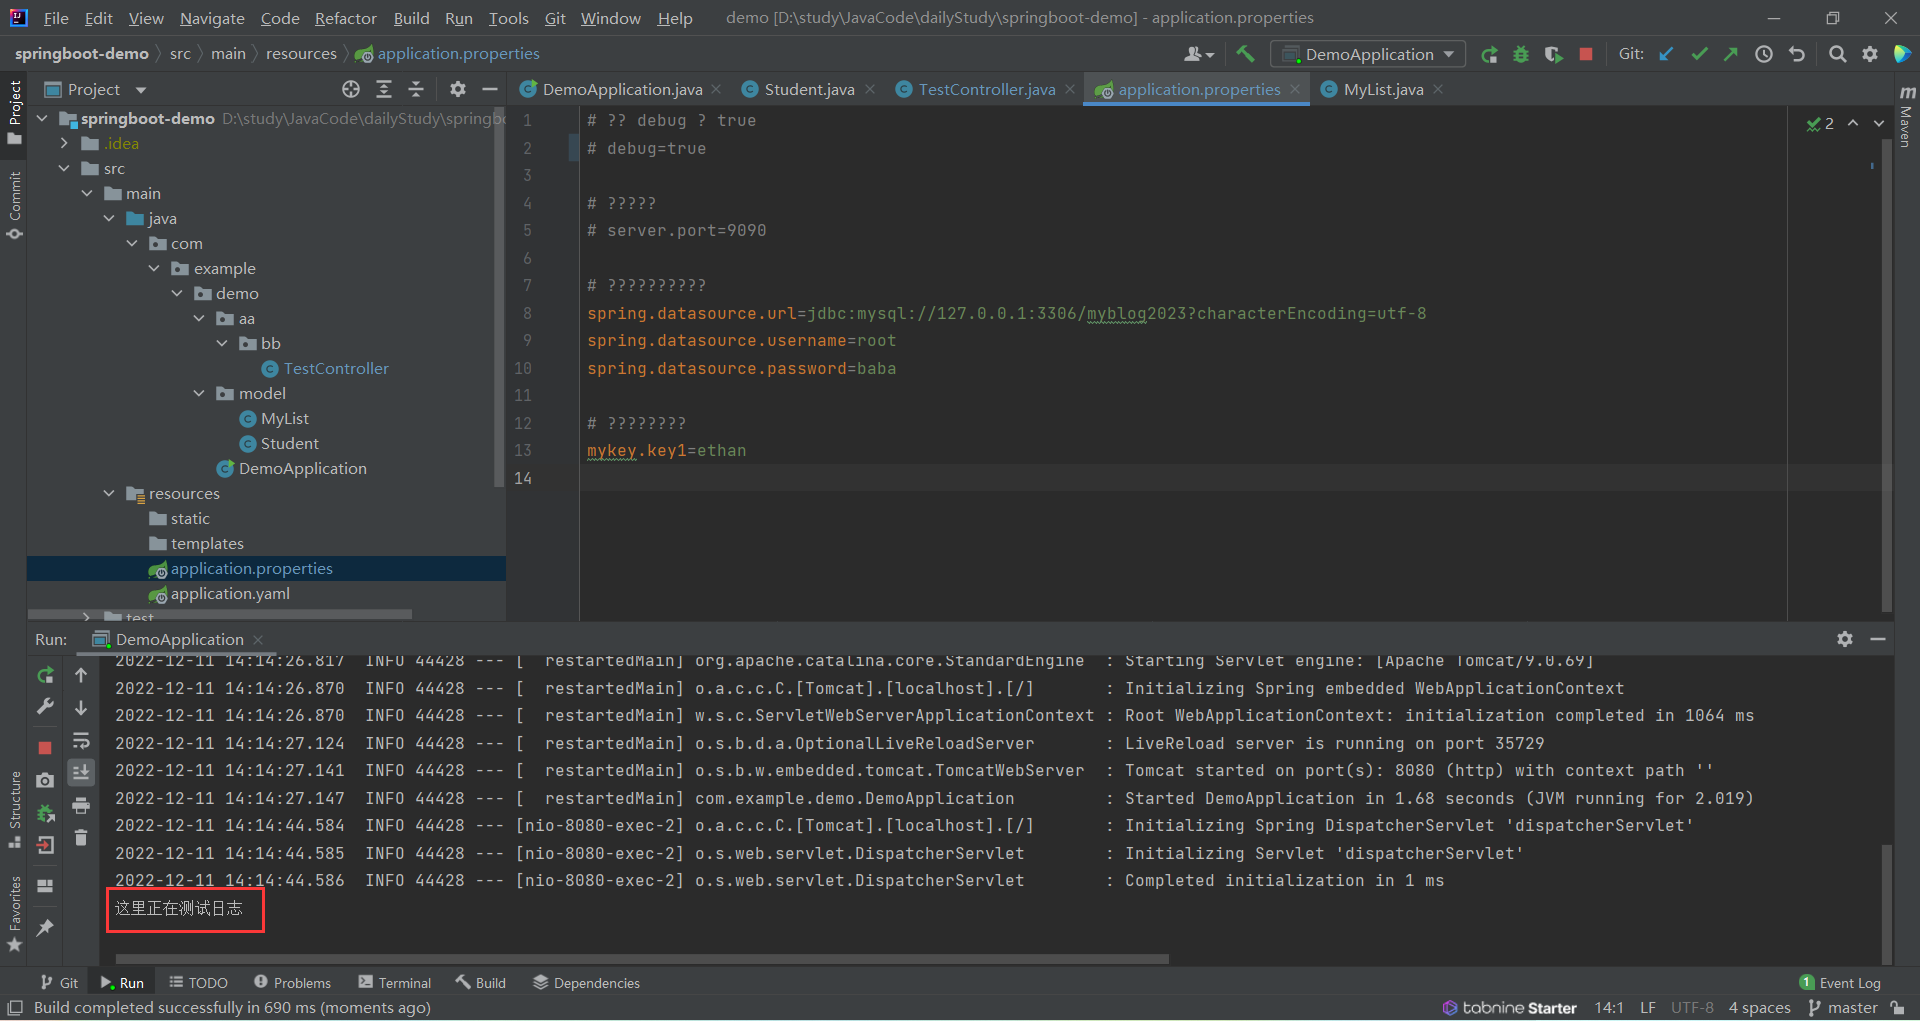Toggle soft-wrap in Run console
Image resolution: width=1920 pixels, height=1021 pixels.
pyautogui.click(x=81, y=741)
